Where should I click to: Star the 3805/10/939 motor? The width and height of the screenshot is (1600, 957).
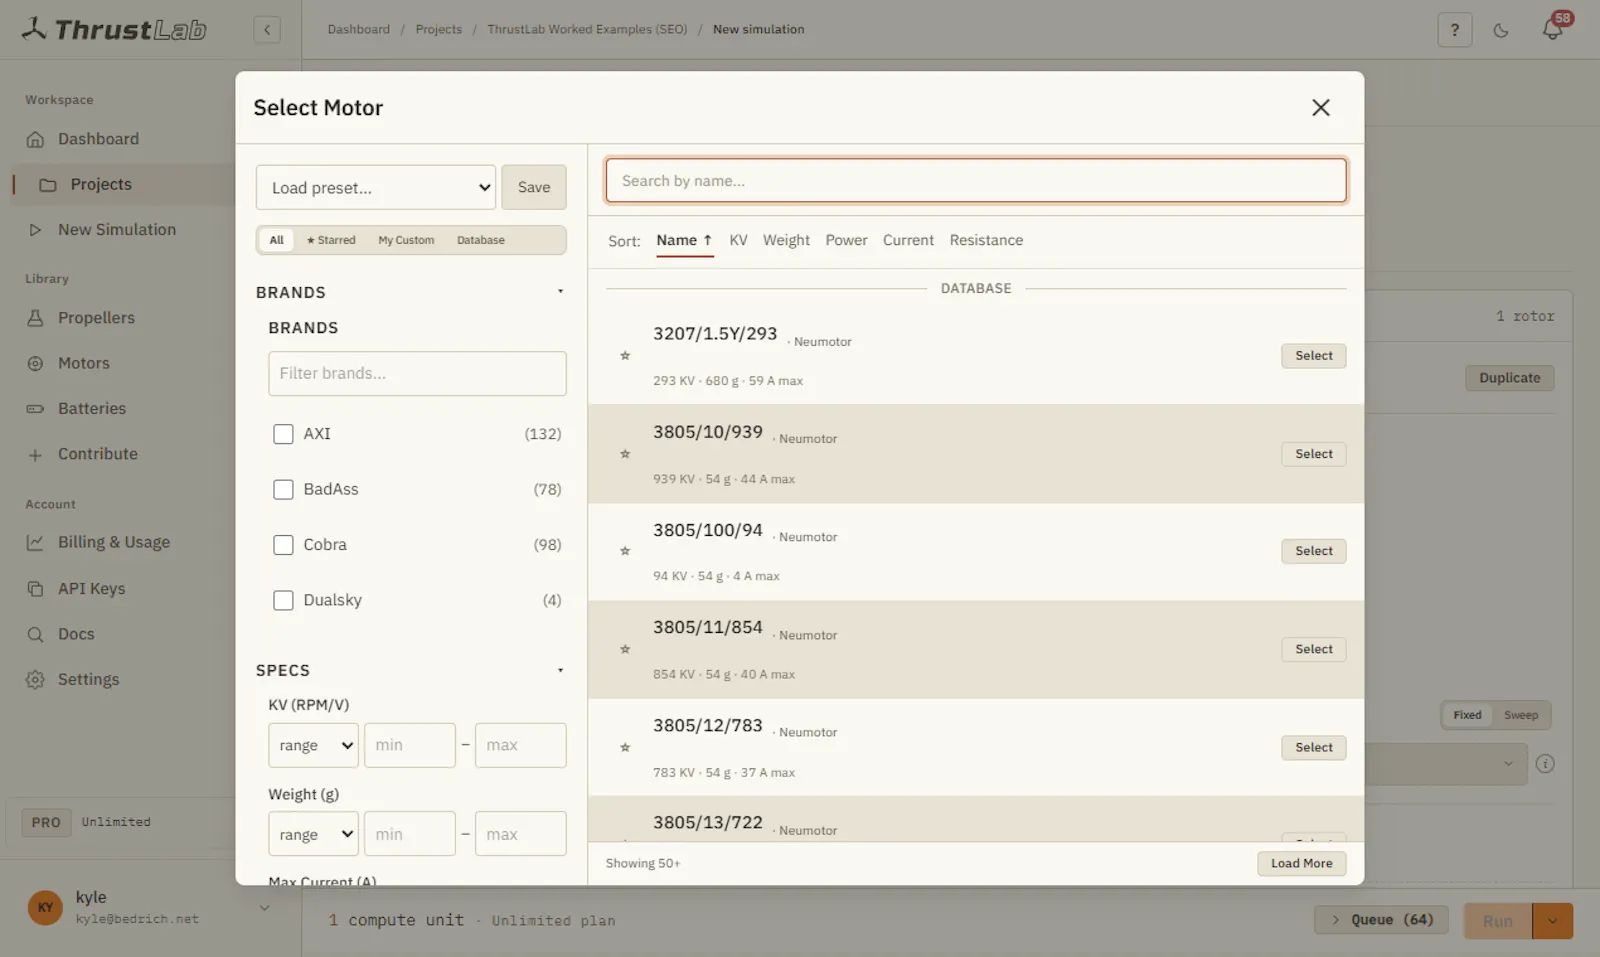[625, 454]
